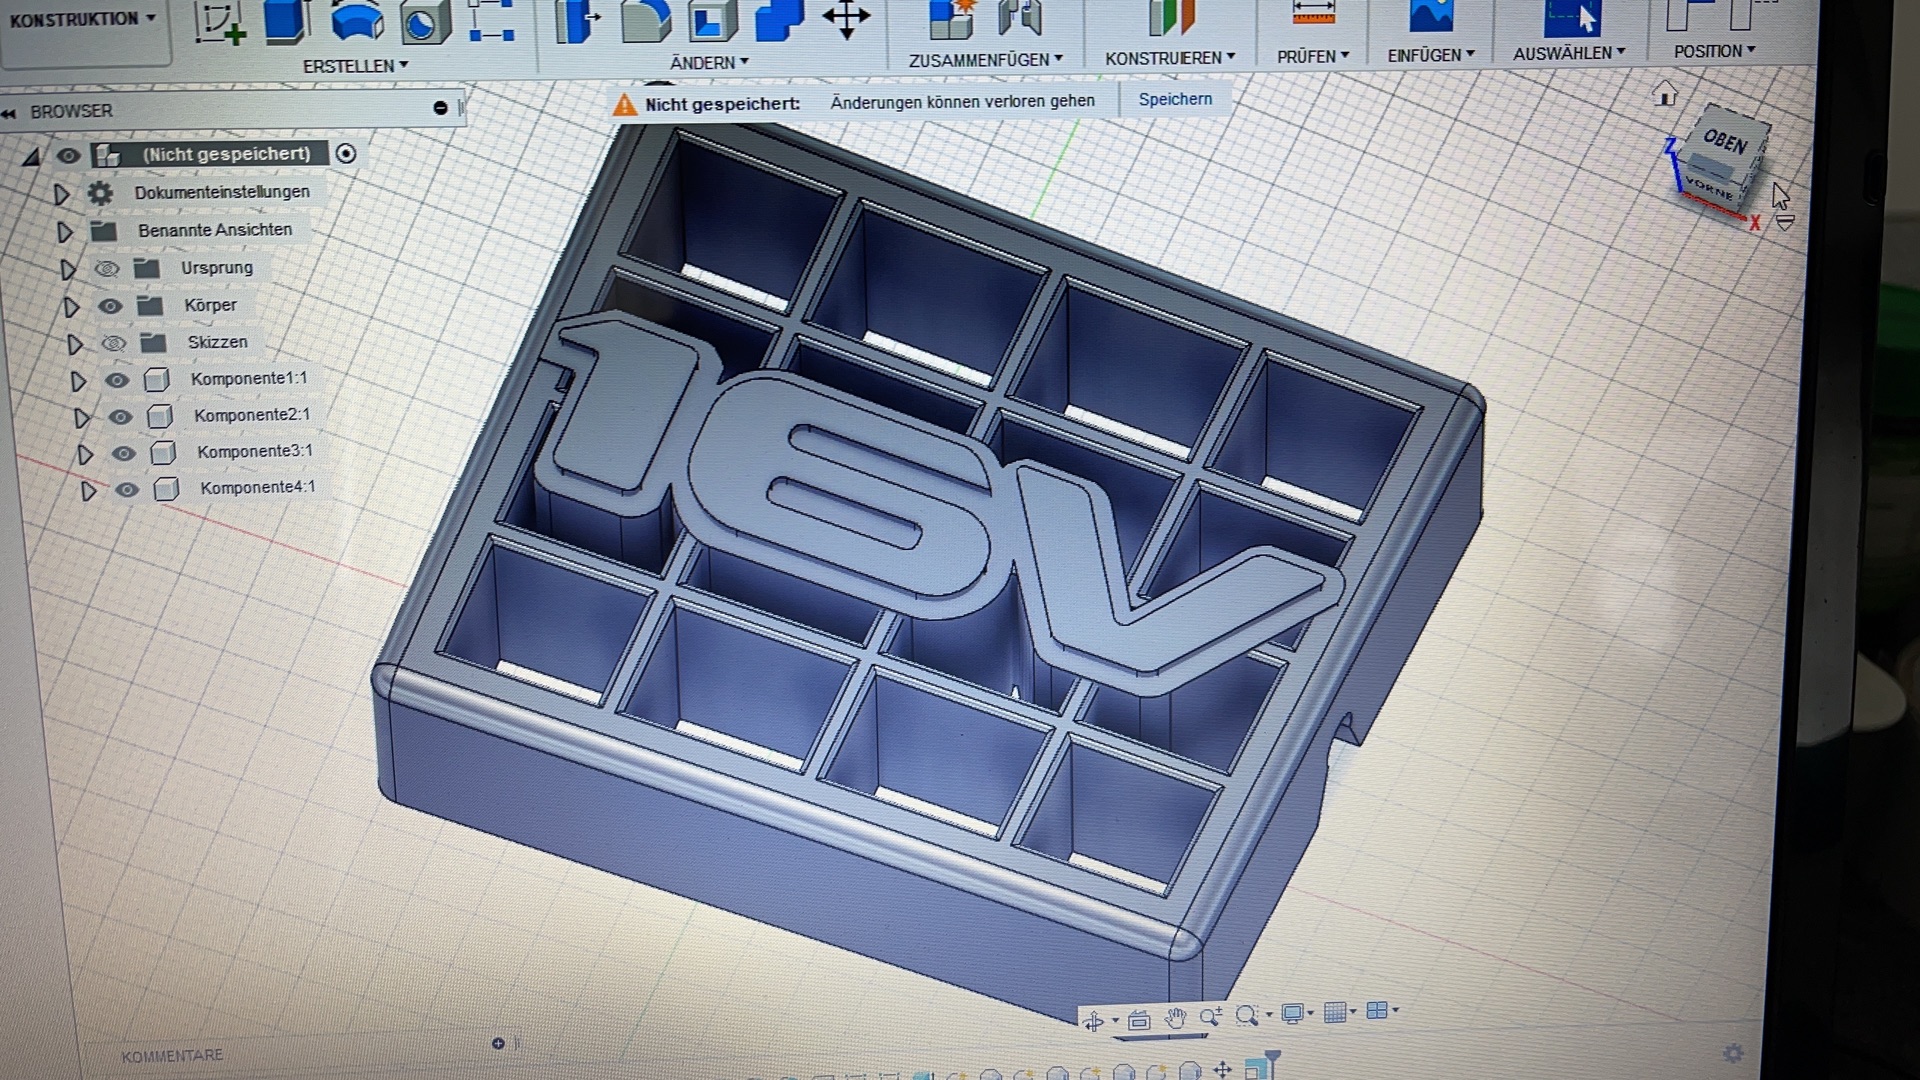The image size is (1920, 1080).
Task: Open the PRÜFEN menu
Action: pyautogui.click(x=1312, y=57)
